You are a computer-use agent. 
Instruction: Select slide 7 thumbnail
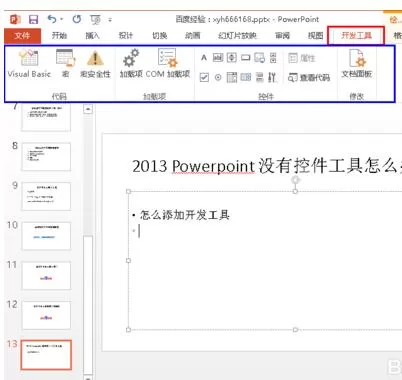point(46,117)
